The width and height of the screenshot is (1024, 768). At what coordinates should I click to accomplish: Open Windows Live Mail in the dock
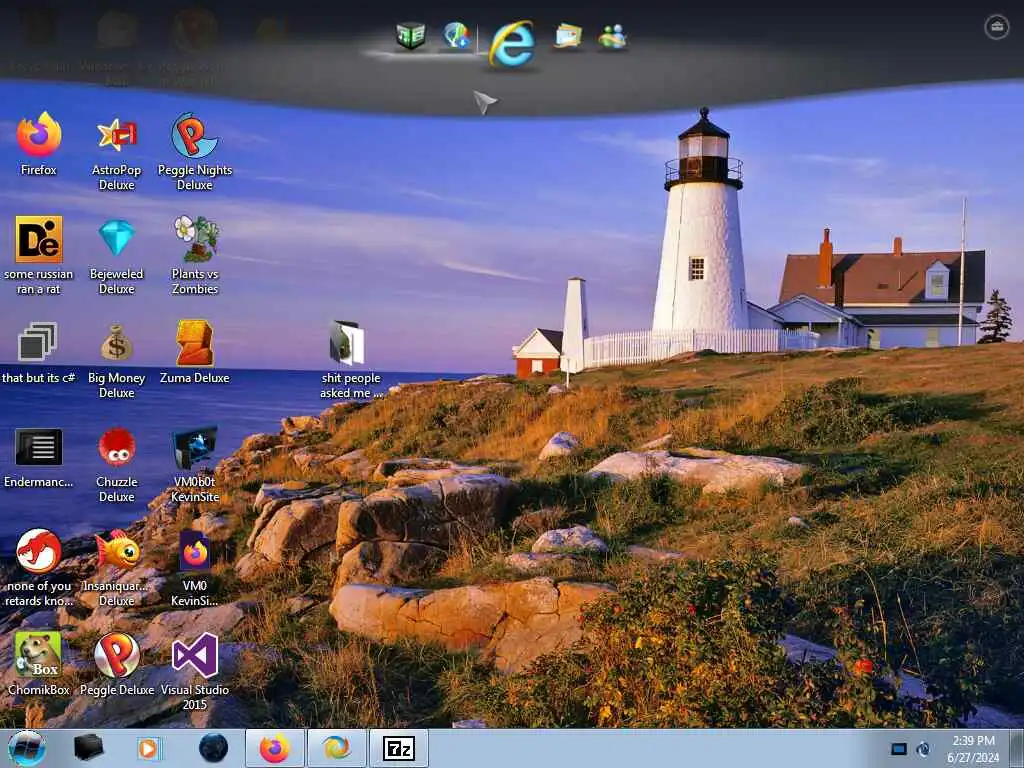click(x=568, y=36)
